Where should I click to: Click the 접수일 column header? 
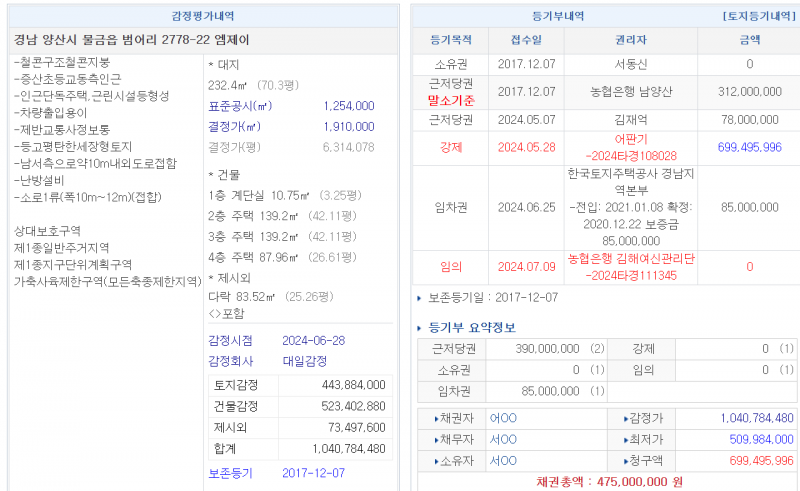(x=526, y=41)
